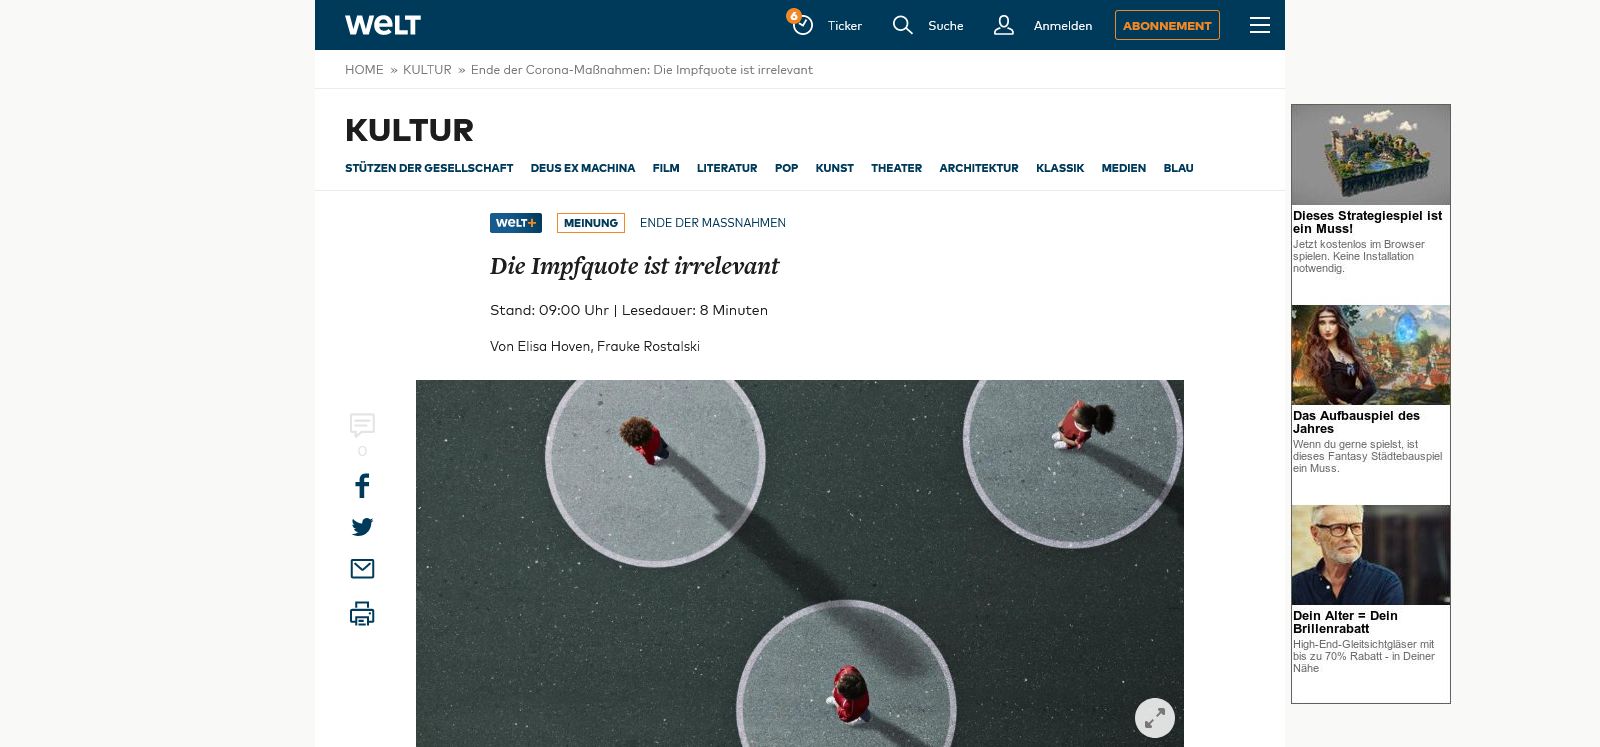This screenshot has width=1600, height=747.
Task: Share article on Facebook
Action: (362, 486)
